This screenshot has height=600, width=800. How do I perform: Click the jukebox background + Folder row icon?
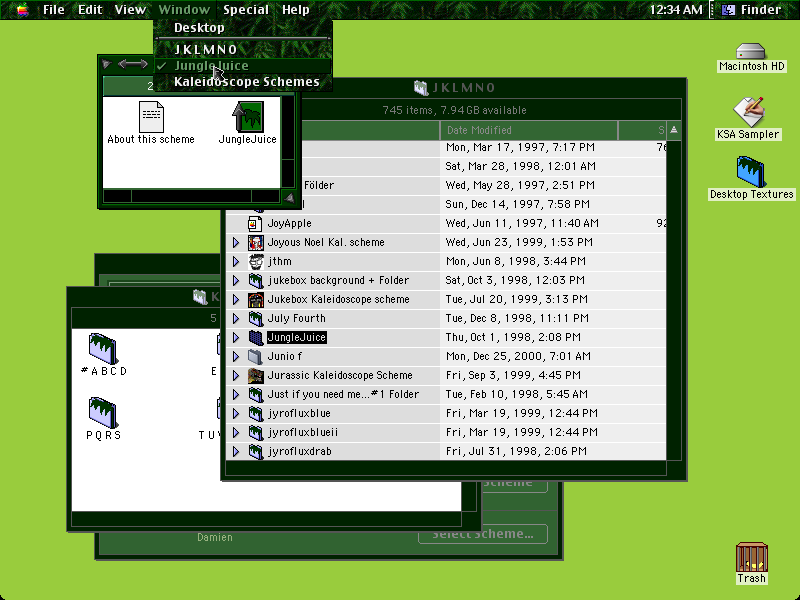tap(255, 280)
